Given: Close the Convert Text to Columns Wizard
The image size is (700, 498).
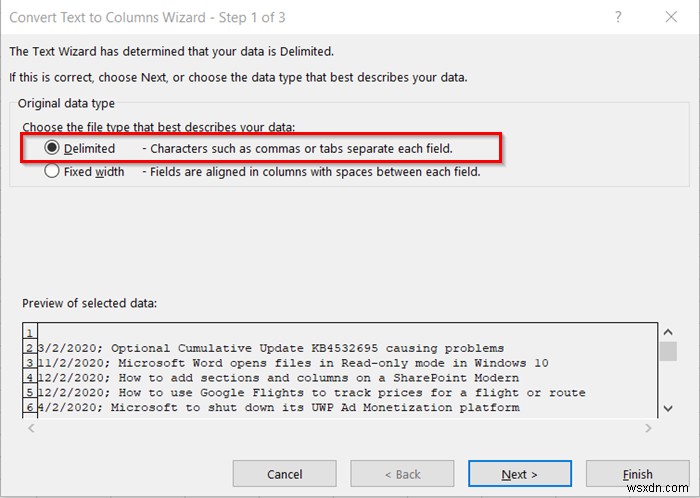Looking at the screenshot, I should (x=672, y=15).
